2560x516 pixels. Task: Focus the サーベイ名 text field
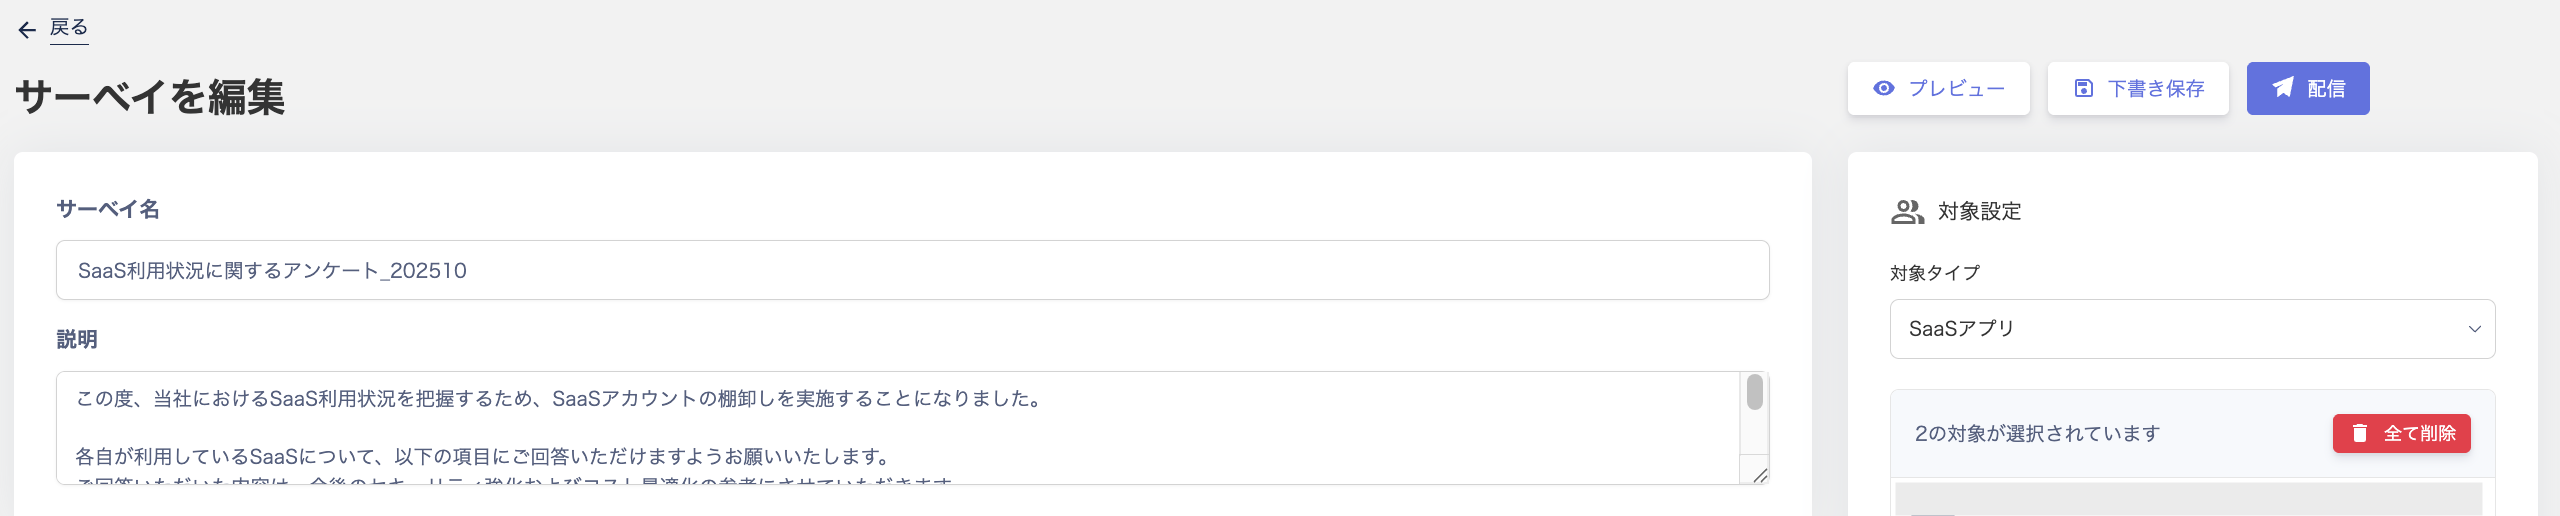(x=912, y=270)
